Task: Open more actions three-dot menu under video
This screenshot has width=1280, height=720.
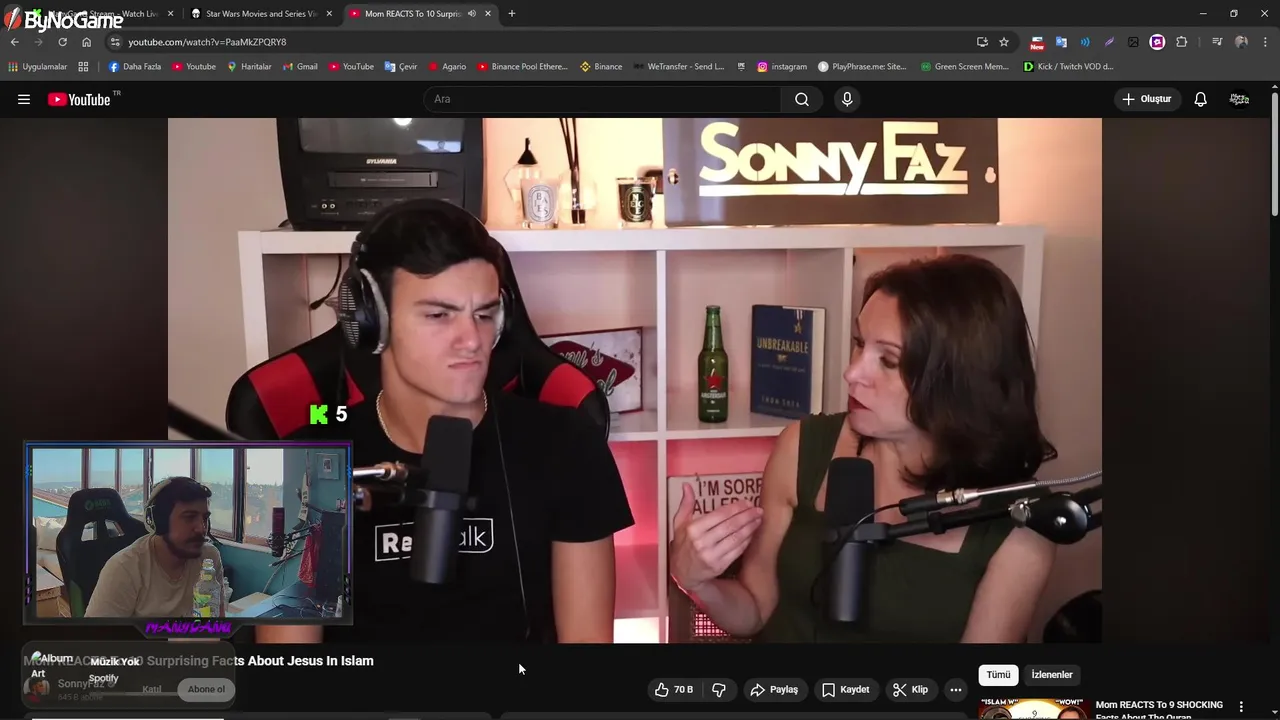Action: pyautogui.click(x=956, y=689)
